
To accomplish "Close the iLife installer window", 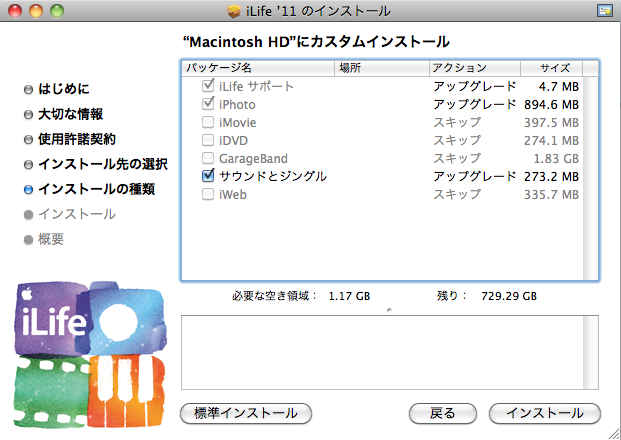I will click(x=15, y=11).
